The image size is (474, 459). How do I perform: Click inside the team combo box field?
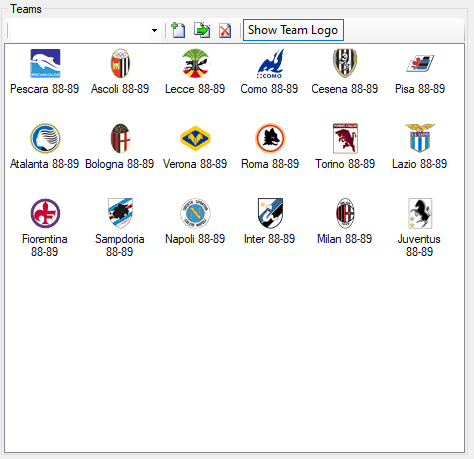pyautogui.click(x=80, y=30)
